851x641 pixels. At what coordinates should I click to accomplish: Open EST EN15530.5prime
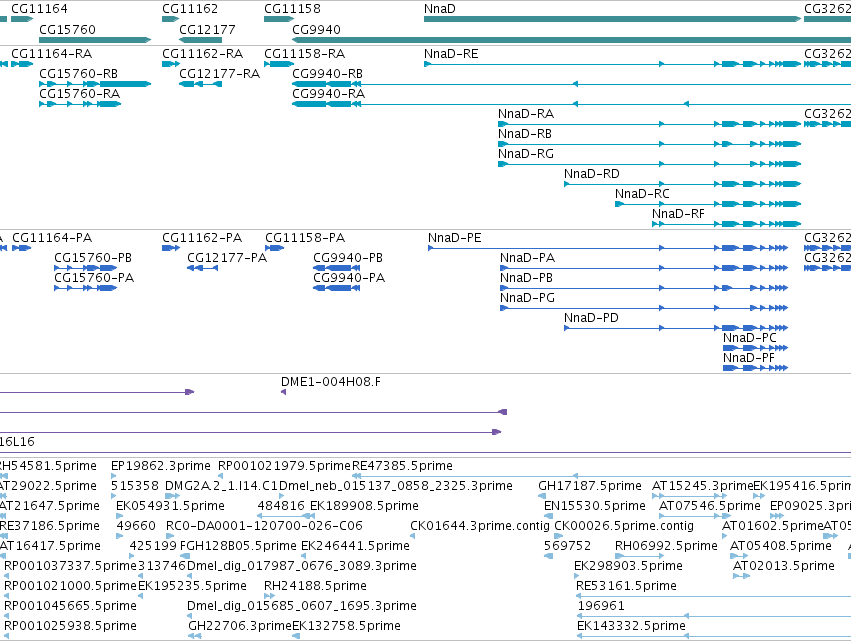coord(595,506)
